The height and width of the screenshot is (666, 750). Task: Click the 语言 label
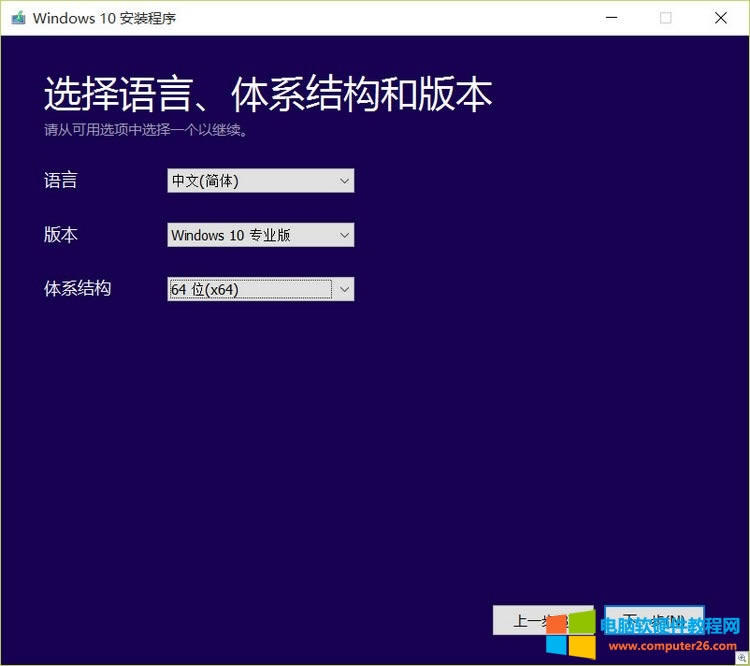coord(60,180)
